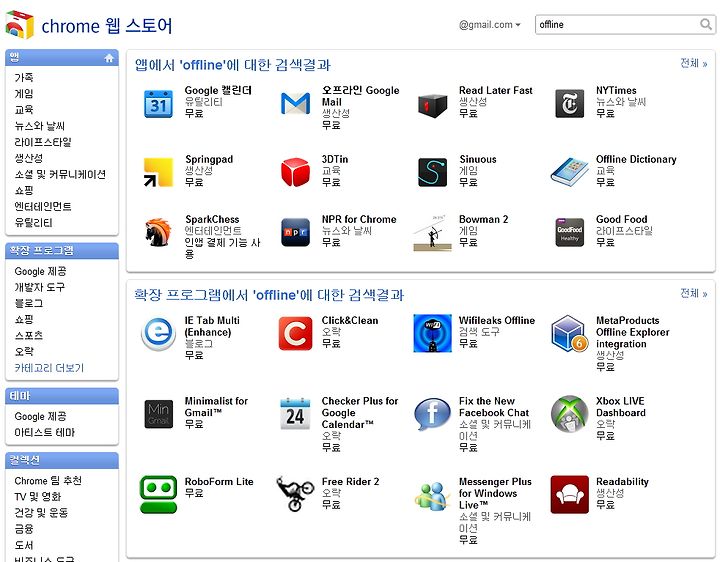Open the Springpad app title

pos(209,159)
